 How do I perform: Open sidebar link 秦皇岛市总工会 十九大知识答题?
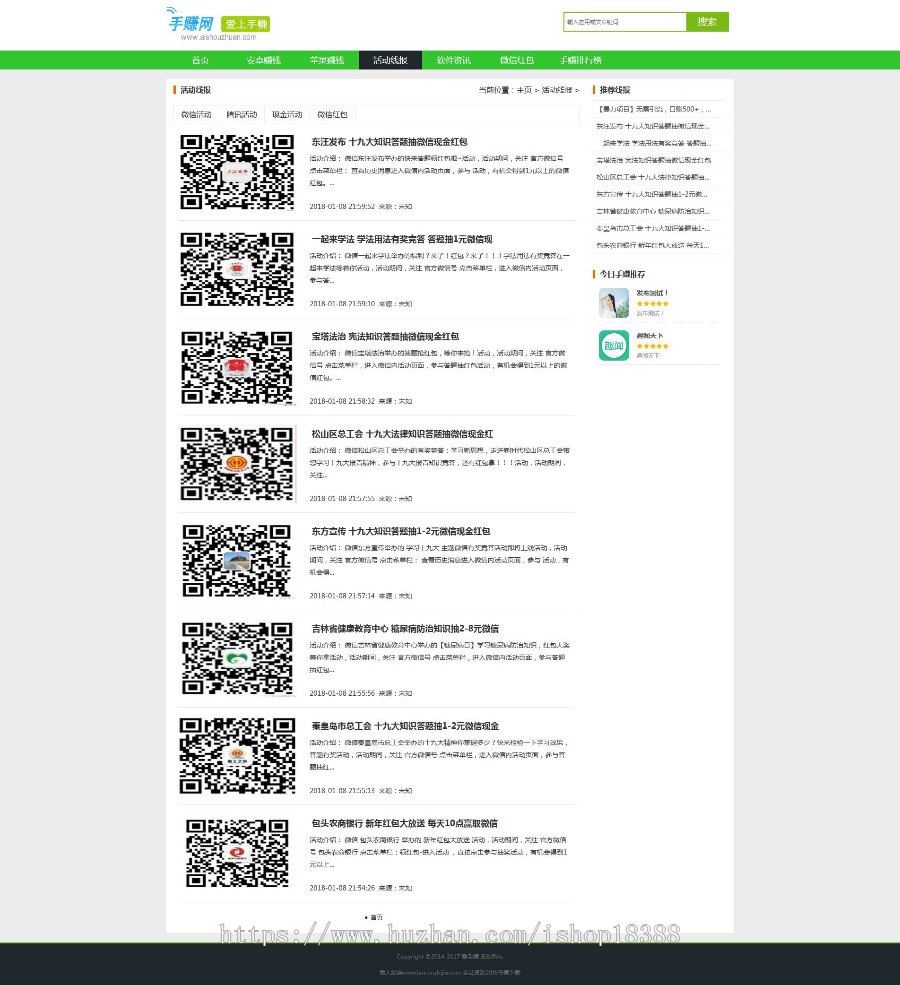[x=654, y=228]
